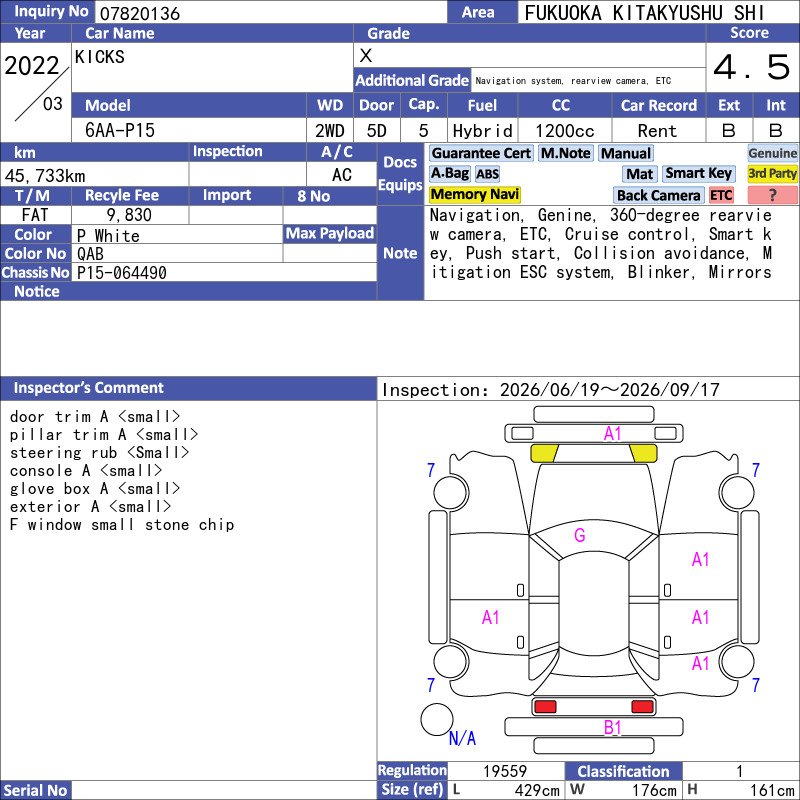
Task: Select the M.Note document badge
Action: click(566, 154)
